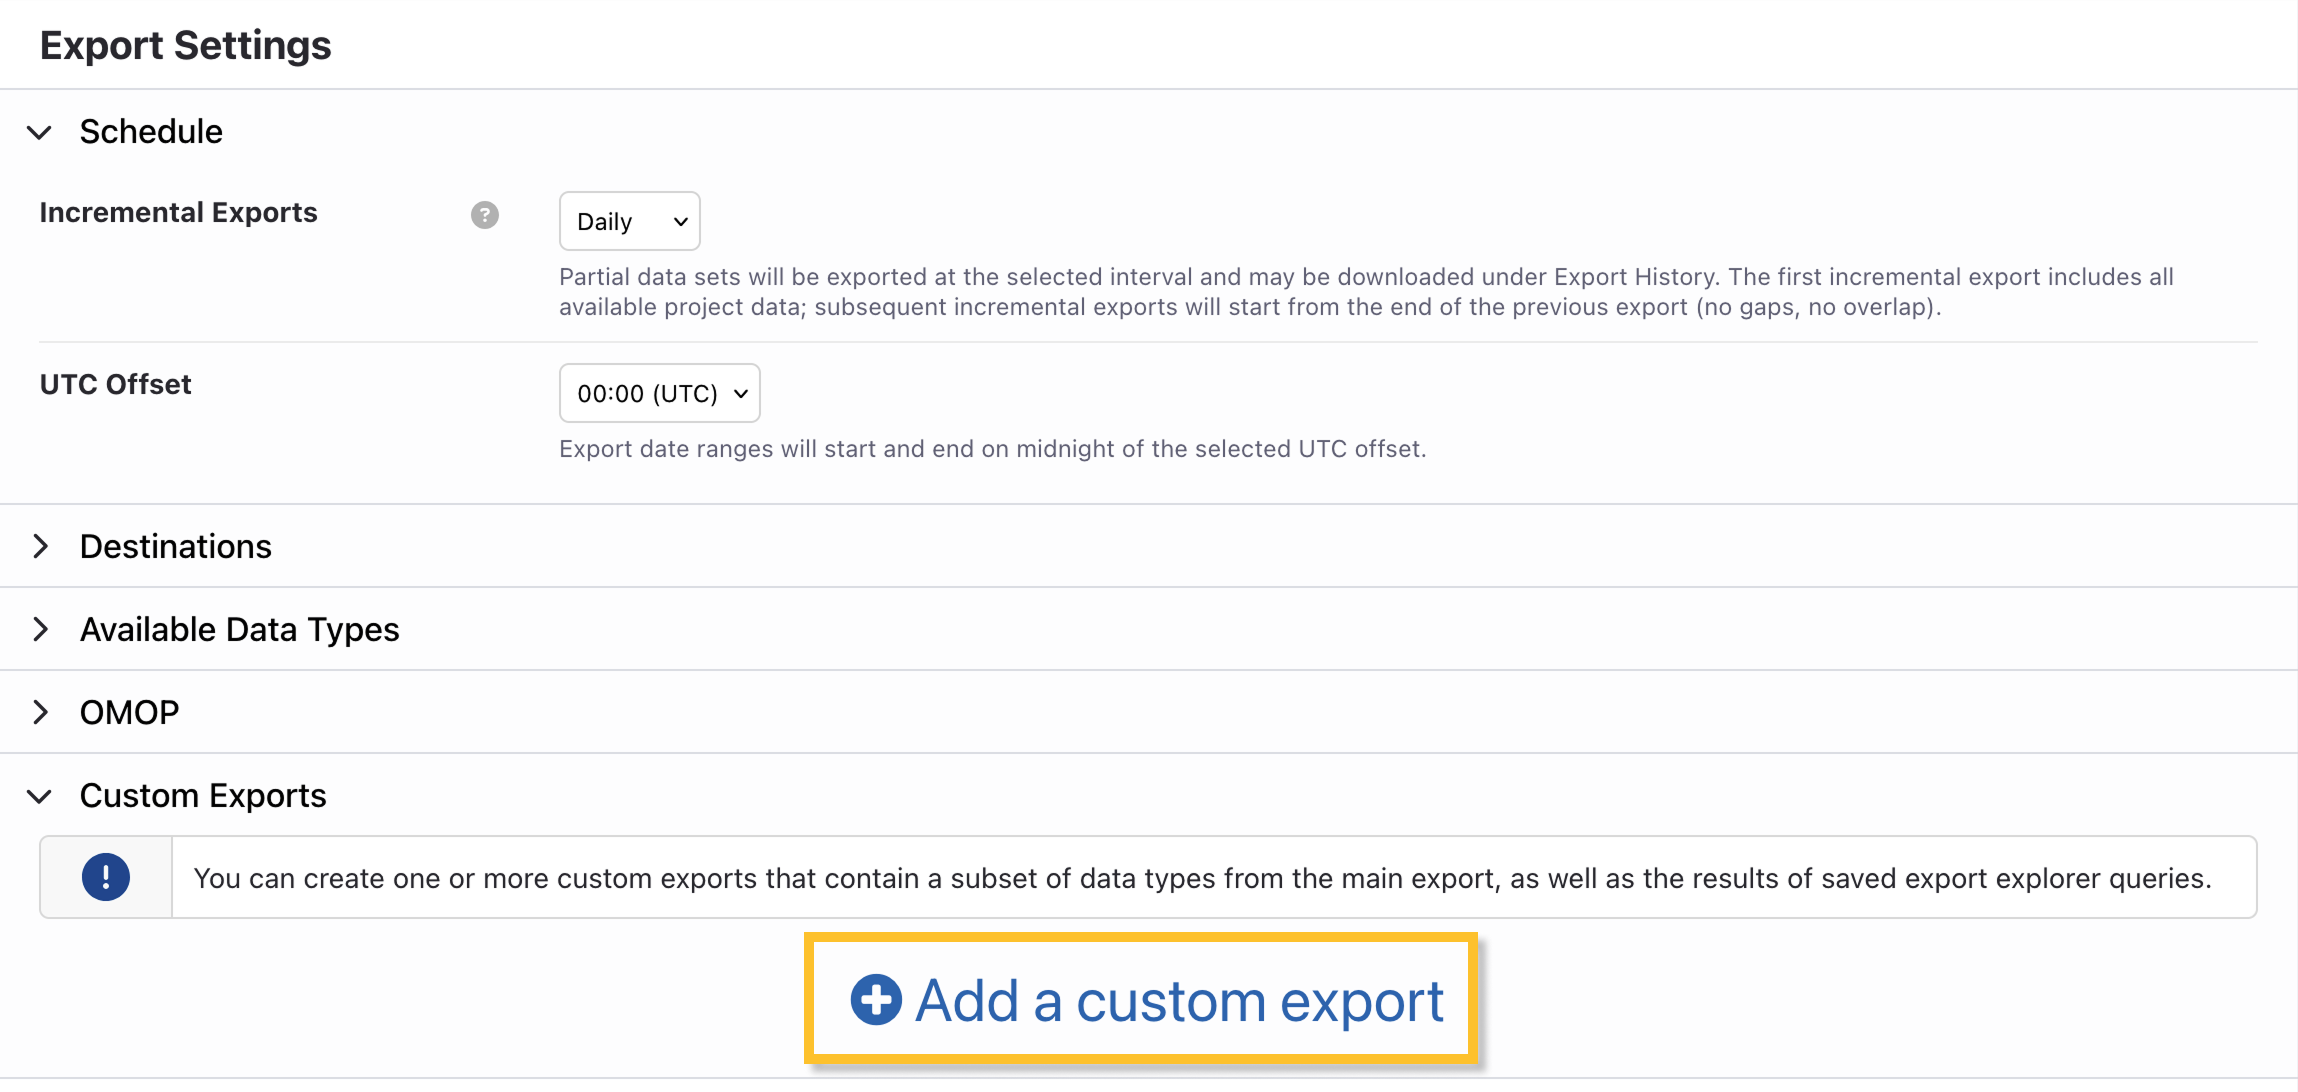Click the Custom Exports section heading
This screenshot has width=2298, height=1092.
point(203,796)
